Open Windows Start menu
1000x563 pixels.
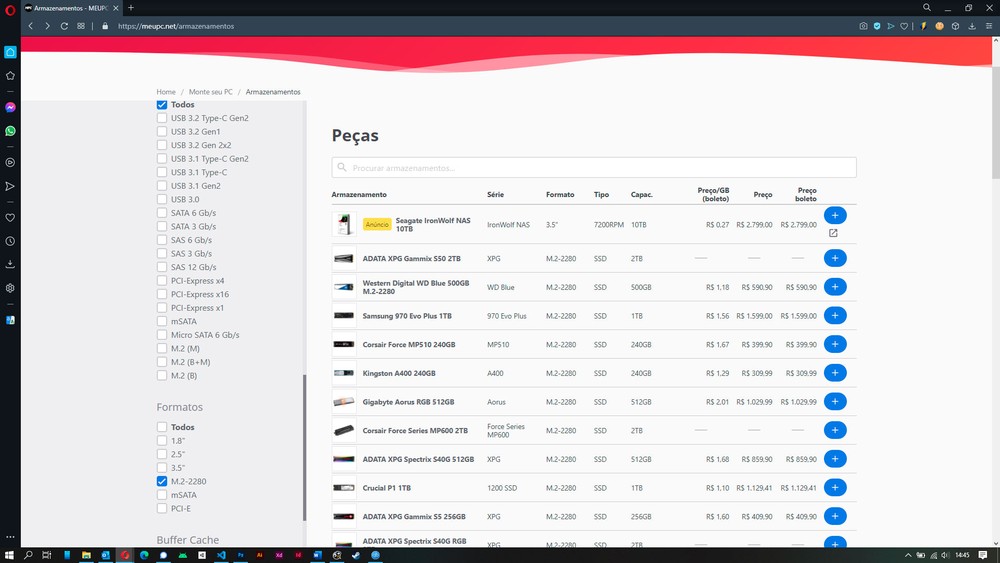tap(9, 555)
